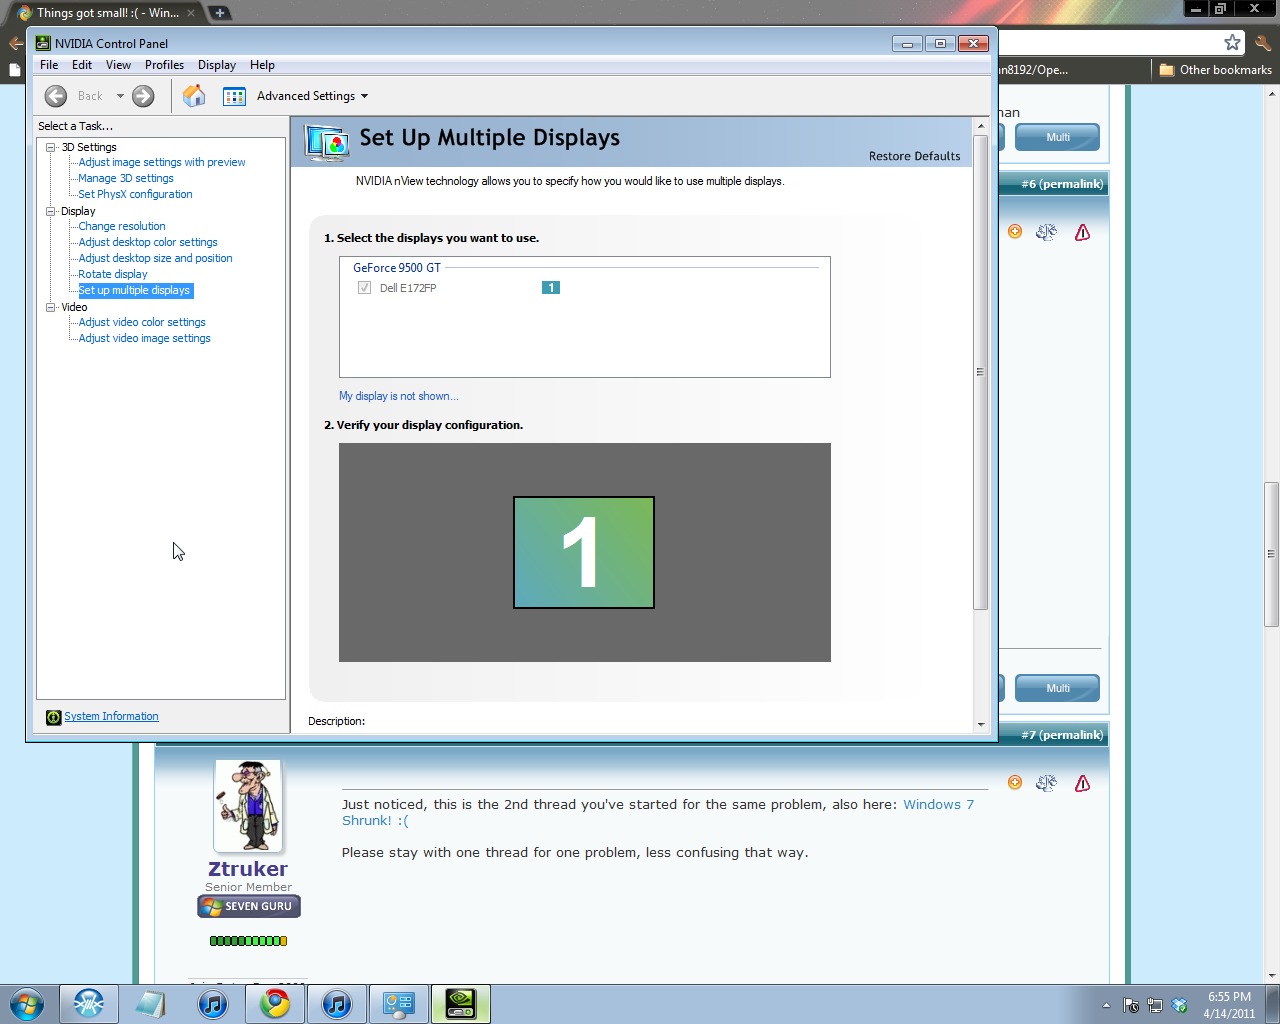This screenshot has width=1280, height=1024.
Task: Select 'Adjust desktop size and position' task
Action: [155, 258]
